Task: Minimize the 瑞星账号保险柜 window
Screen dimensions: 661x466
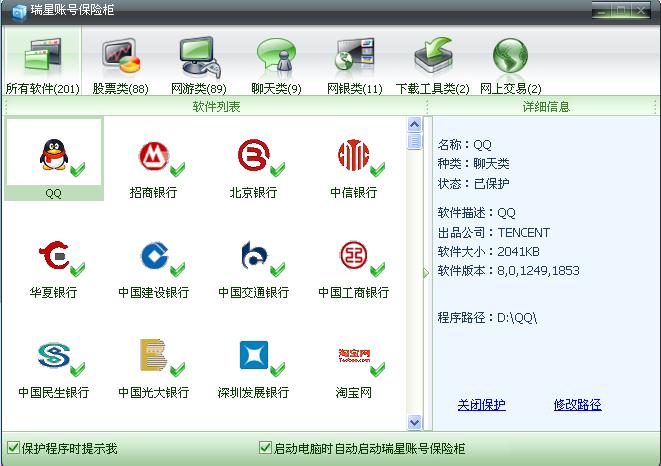Action: pyautogui.click(x=602, y=10)
